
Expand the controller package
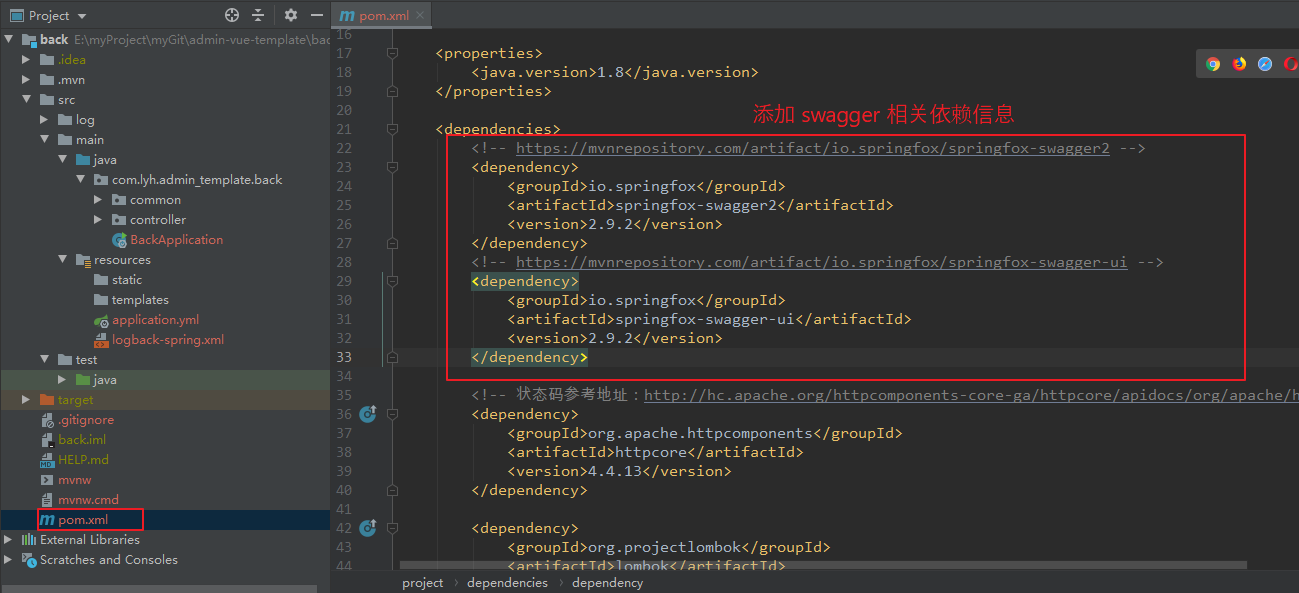tap(98, 220)
